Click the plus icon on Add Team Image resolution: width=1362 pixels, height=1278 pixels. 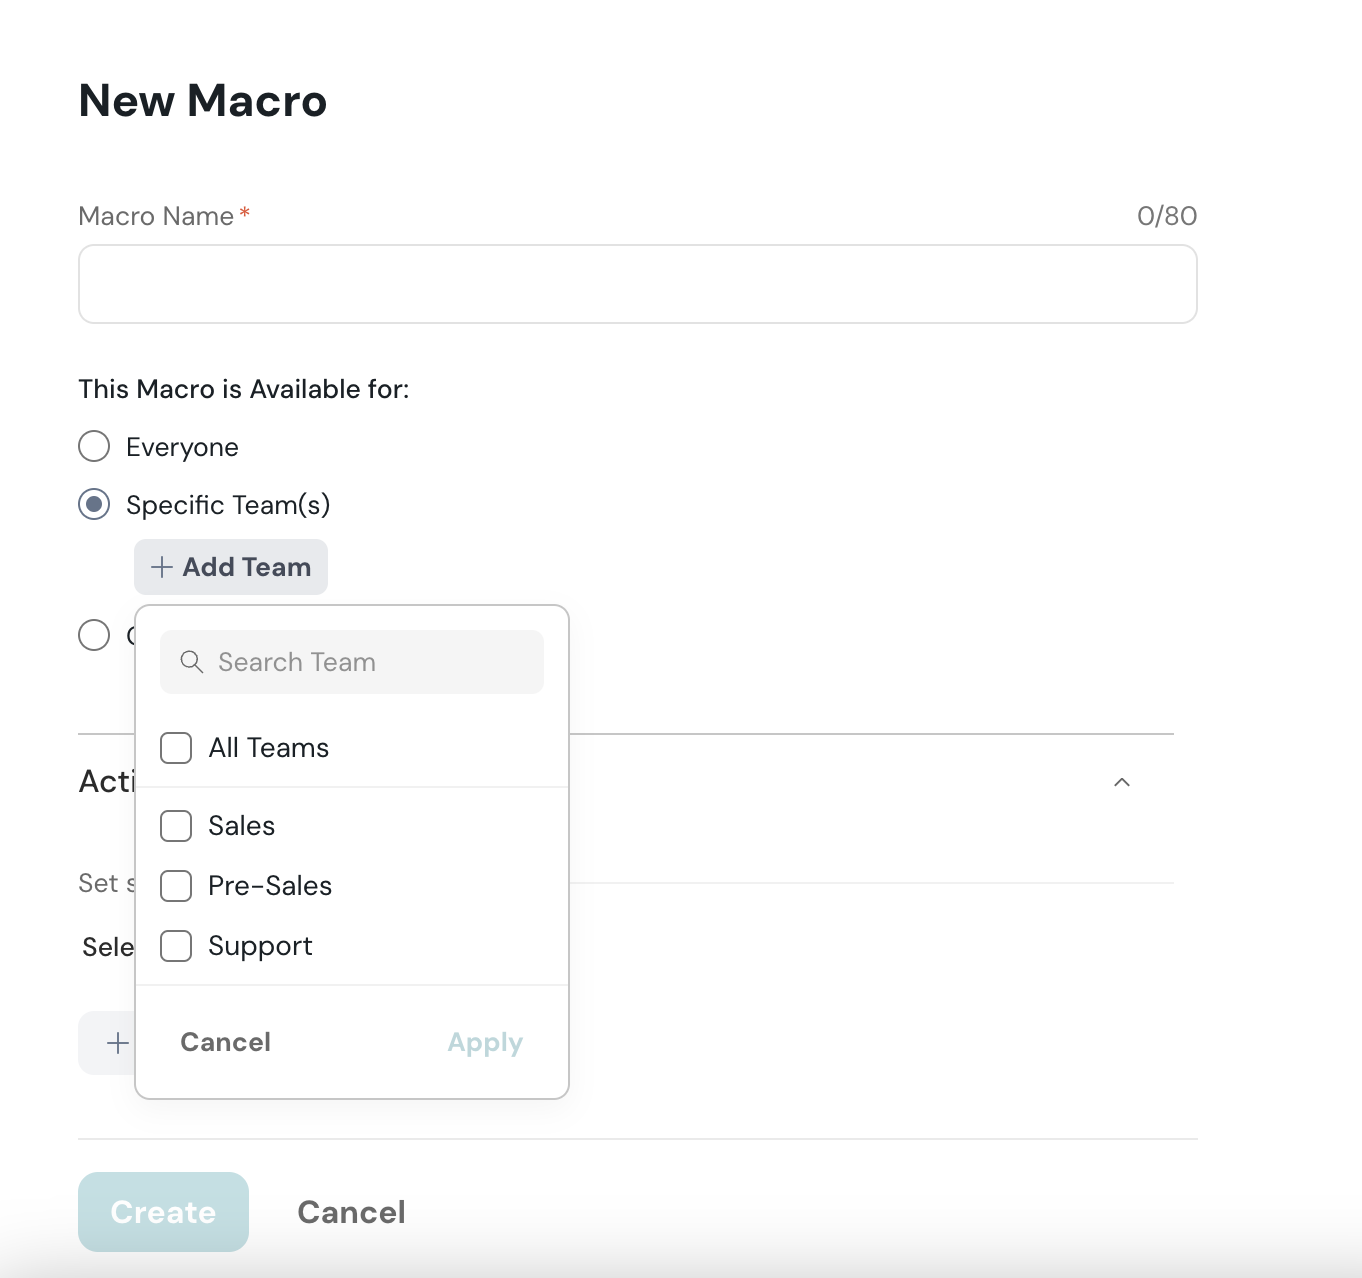pyautogui.click(x=161, y=567)
